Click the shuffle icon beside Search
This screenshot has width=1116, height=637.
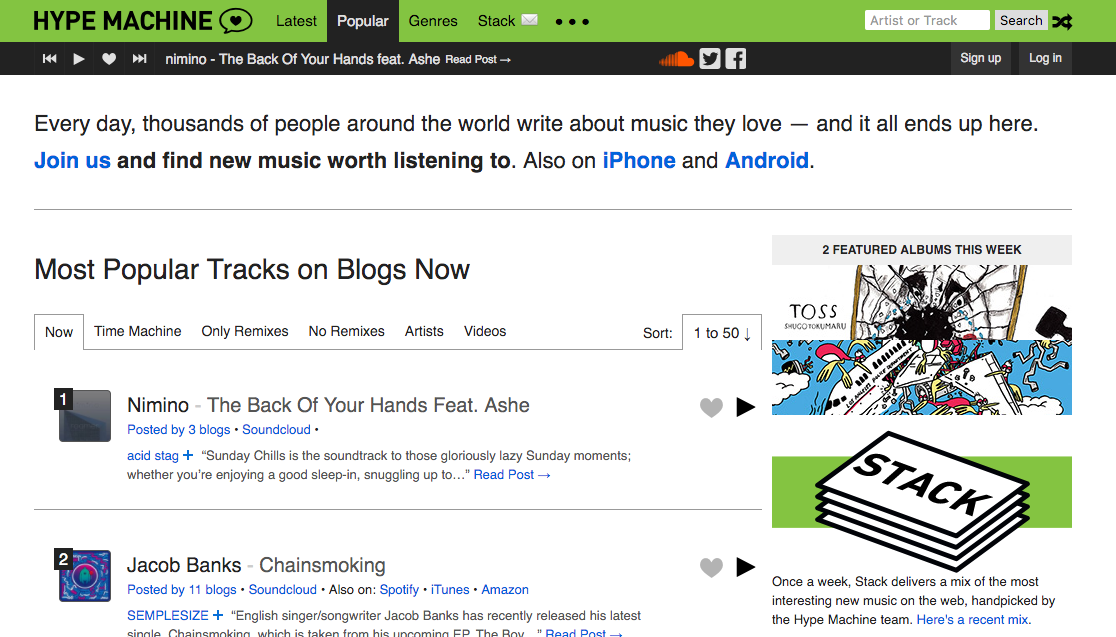[x=1063, y=21]
